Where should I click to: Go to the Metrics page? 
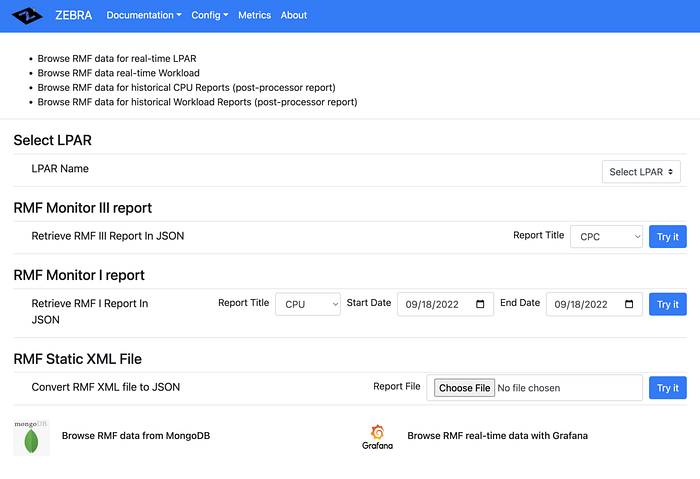tap(254, 15)
